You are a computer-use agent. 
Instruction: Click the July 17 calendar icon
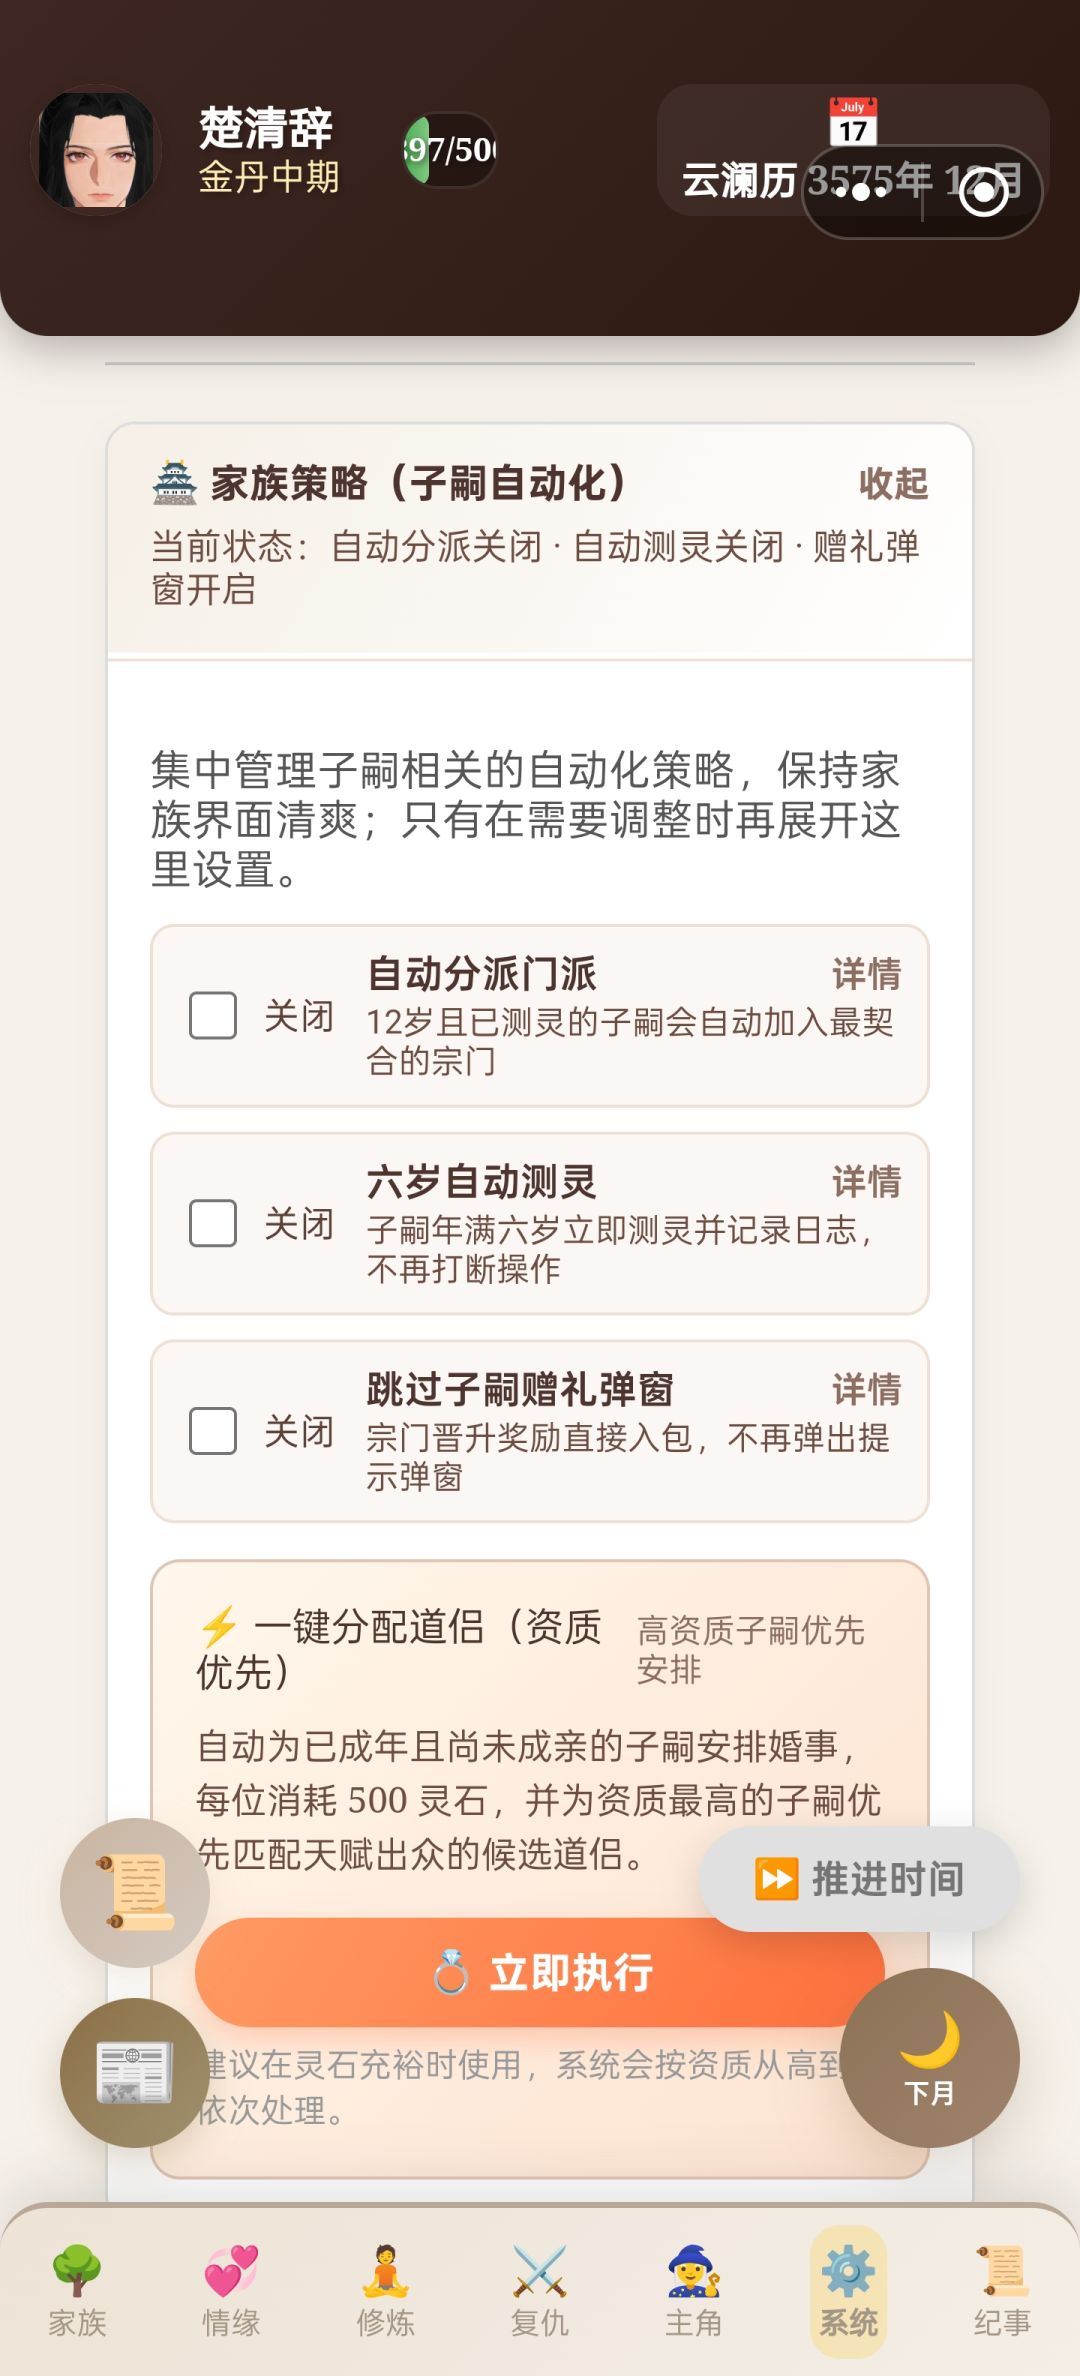point(853,122)
